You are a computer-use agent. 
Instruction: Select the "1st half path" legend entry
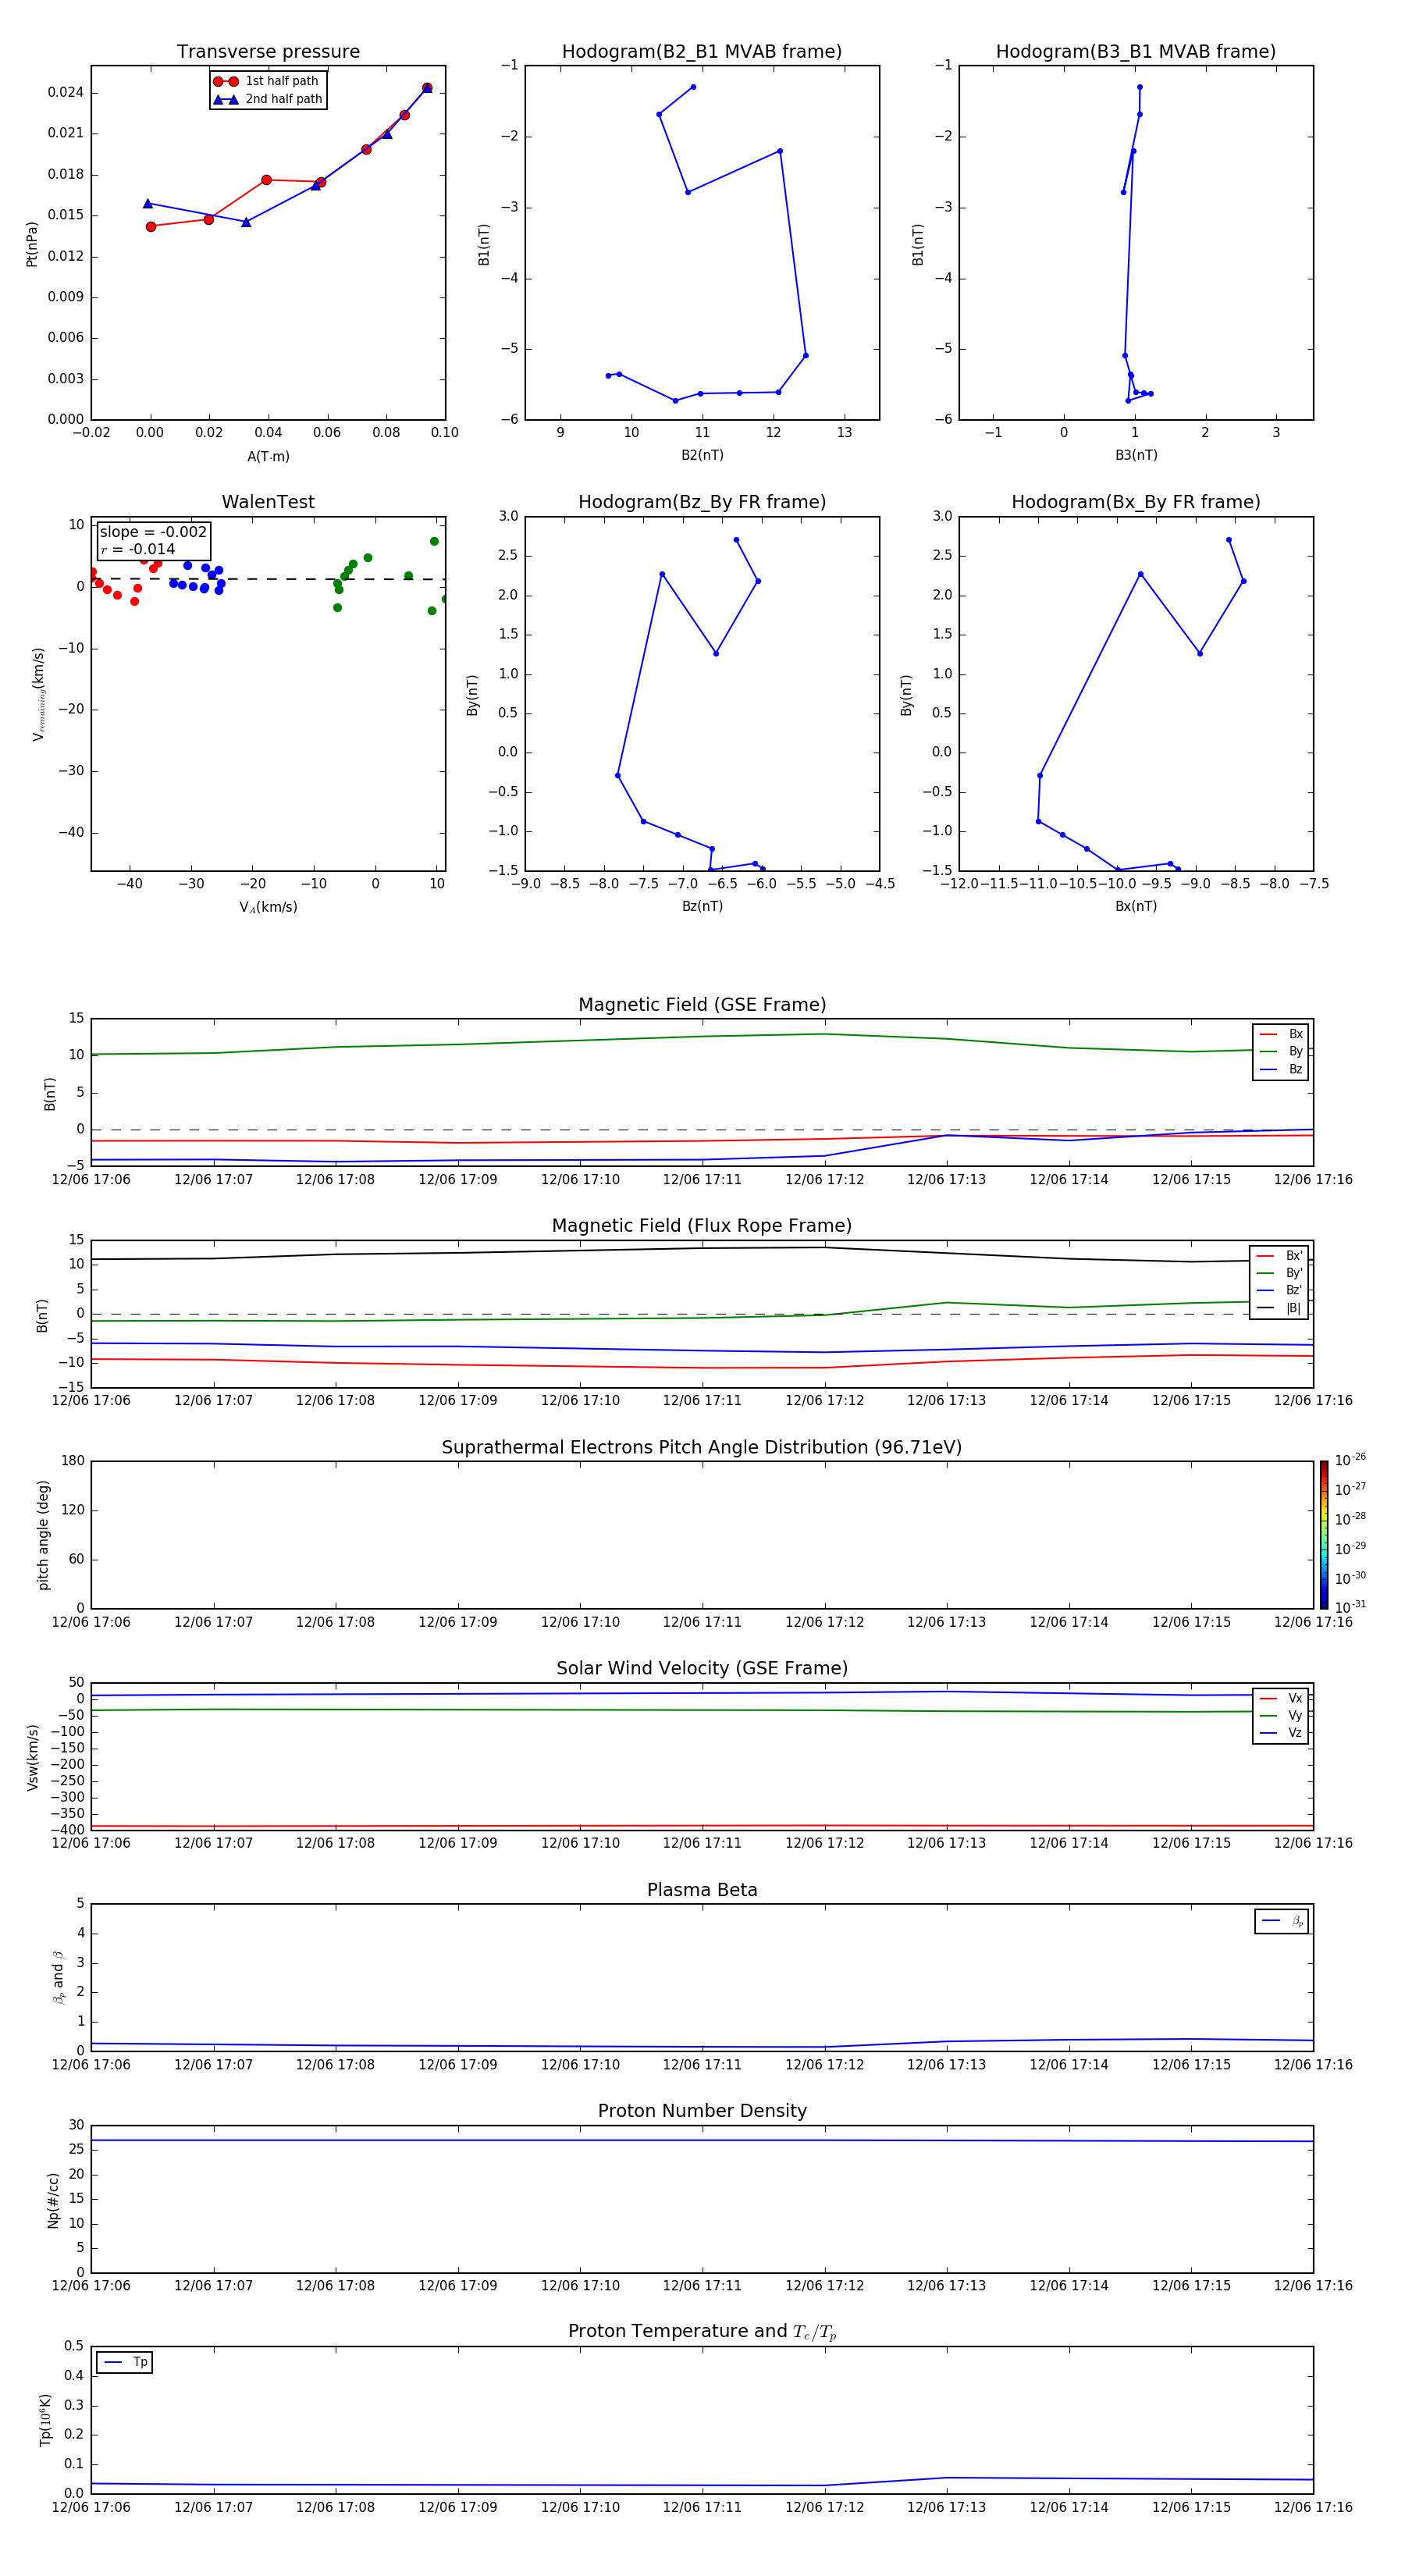click(x=267, y=81)
